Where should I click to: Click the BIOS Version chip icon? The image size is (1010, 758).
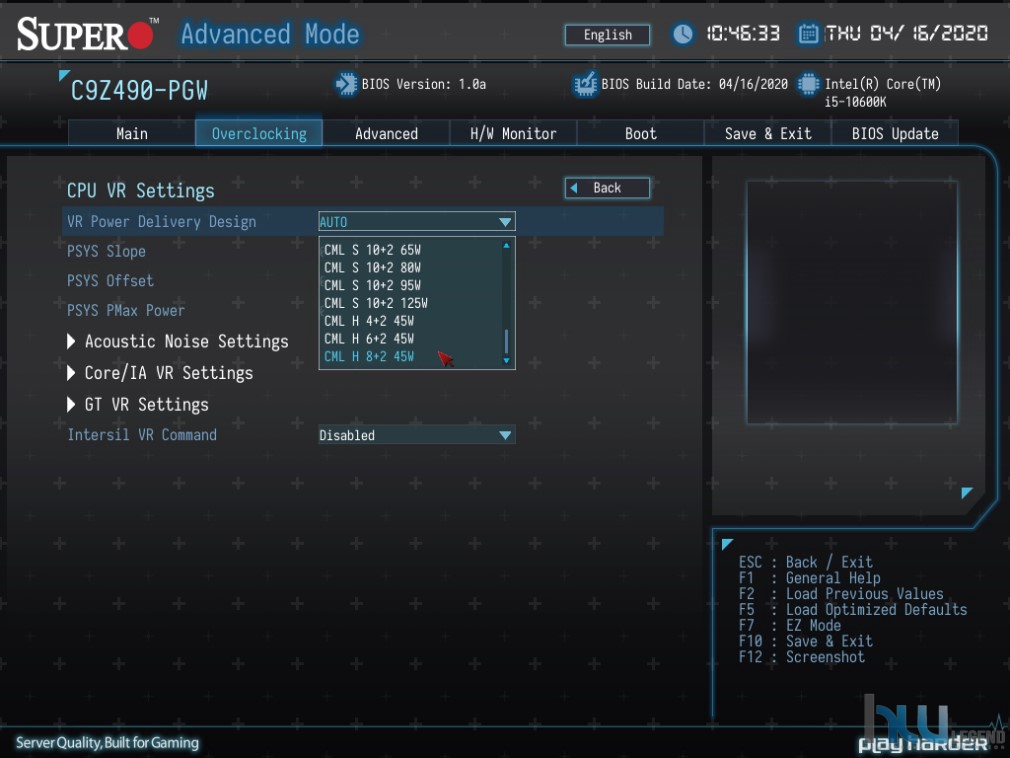(x=346, y=84)
